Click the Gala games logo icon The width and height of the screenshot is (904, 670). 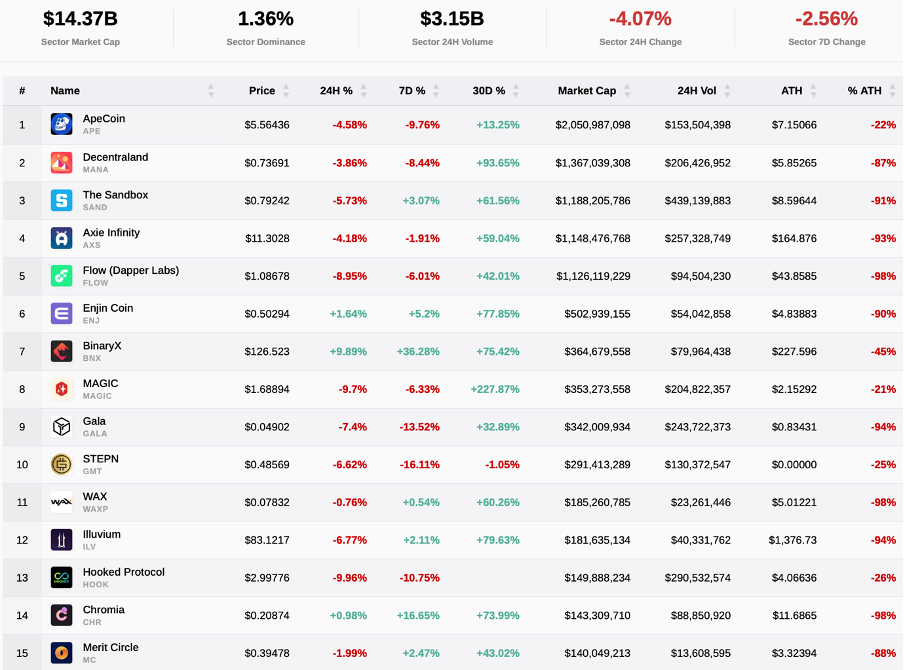click(x=61, y=426)
